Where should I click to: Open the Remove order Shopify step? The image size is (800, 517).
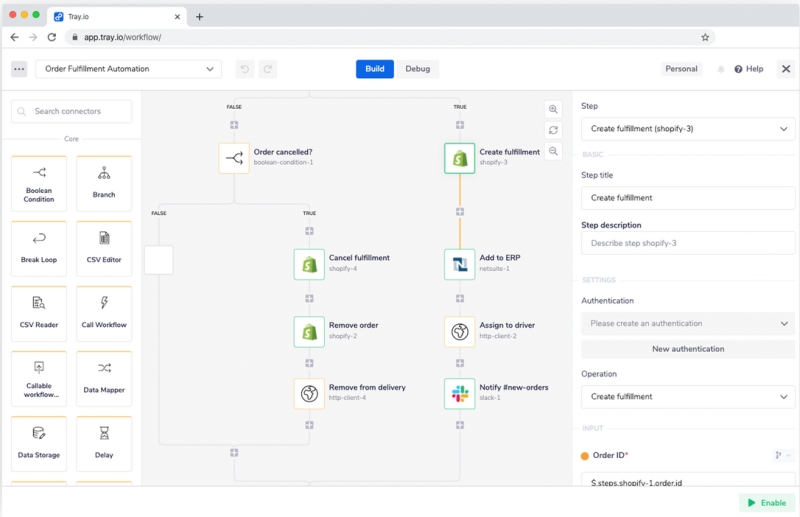(309, 332)
